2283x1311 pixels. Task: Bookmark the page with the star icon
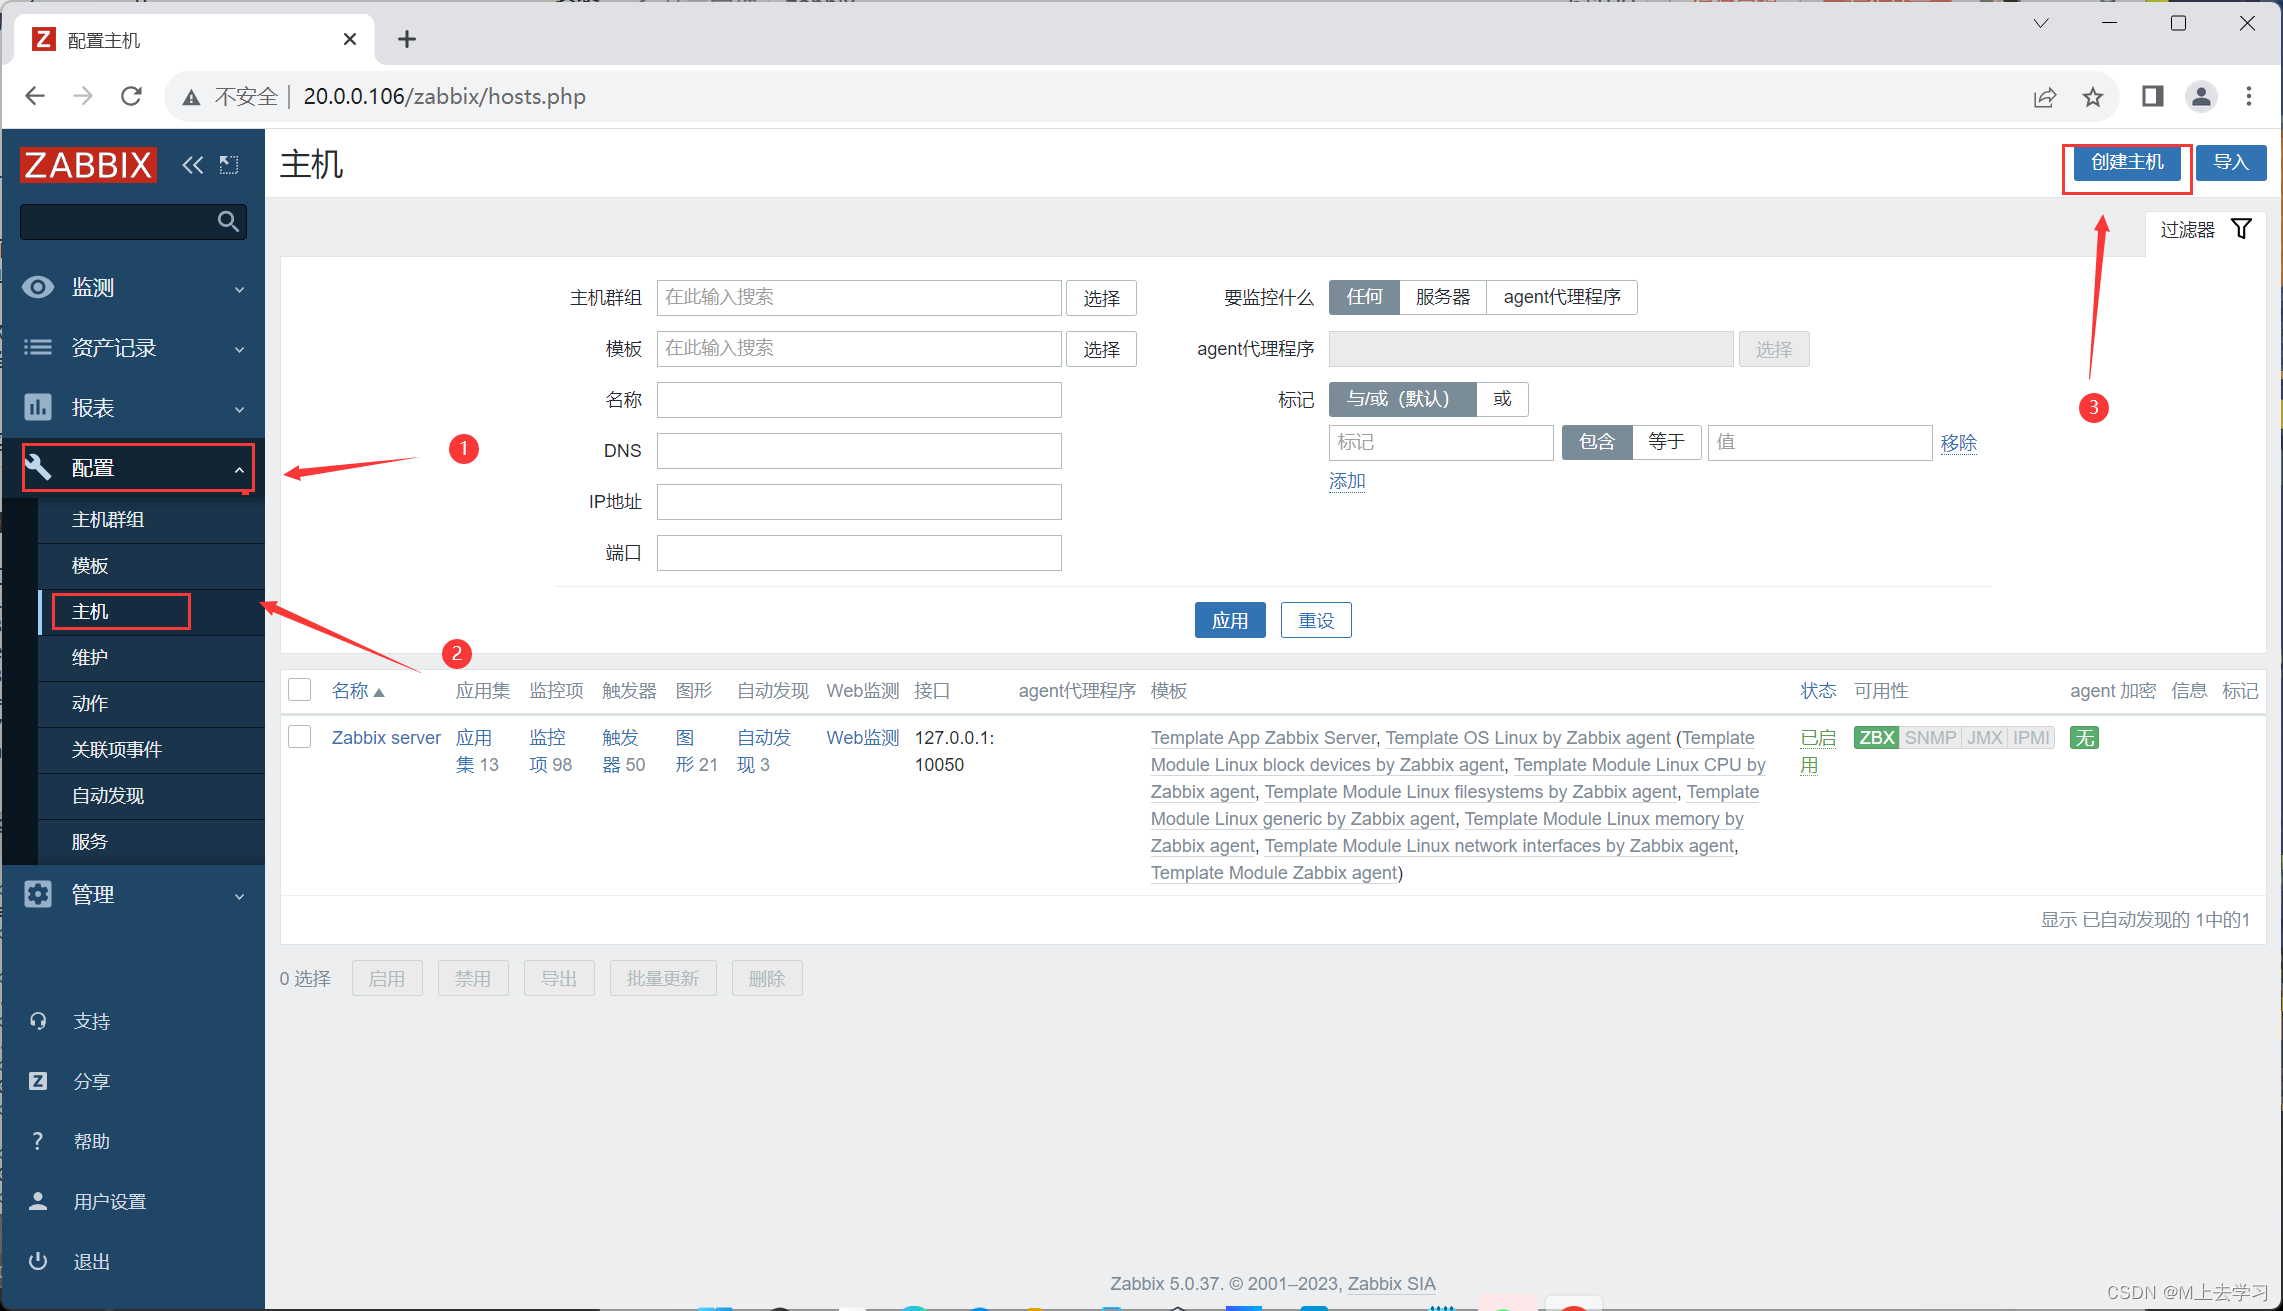pos(2092,97)
